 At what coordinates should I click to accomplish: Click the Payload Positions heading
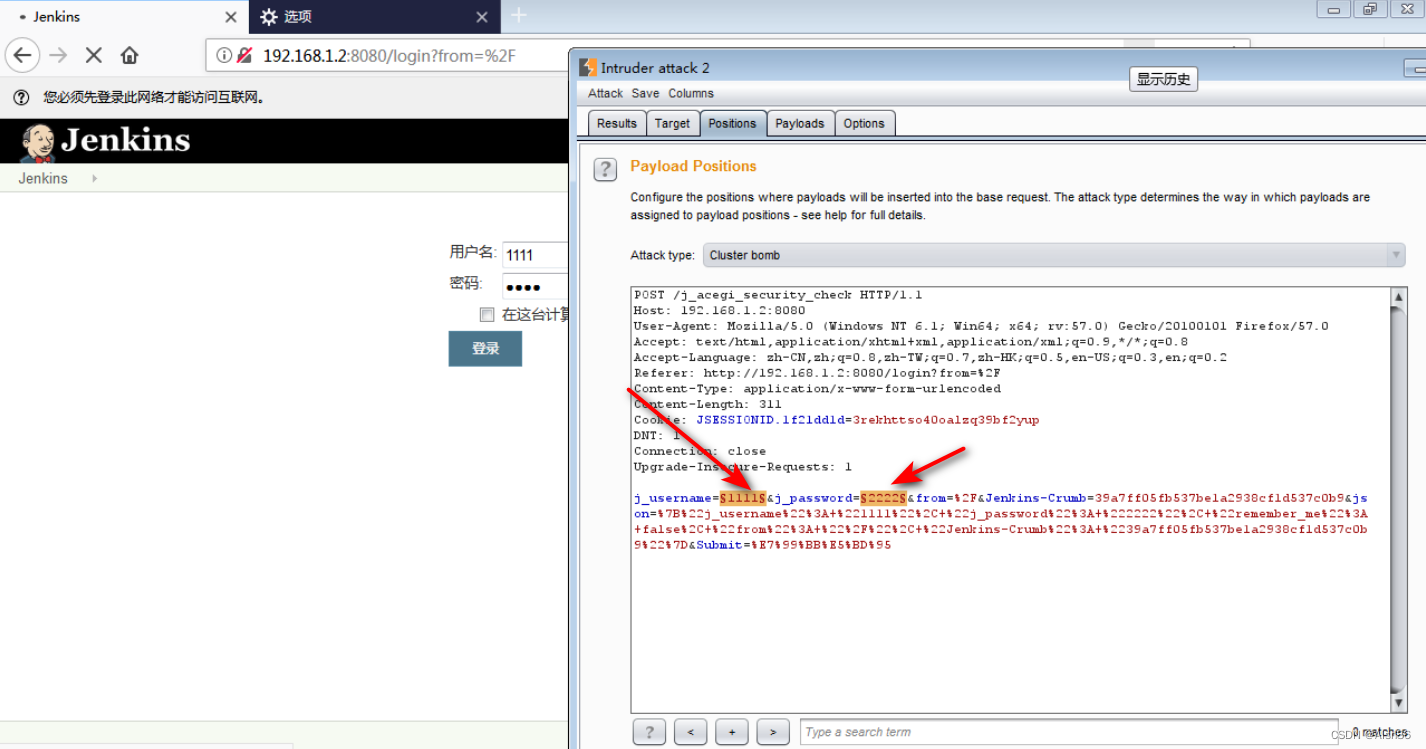pos(693,166)
